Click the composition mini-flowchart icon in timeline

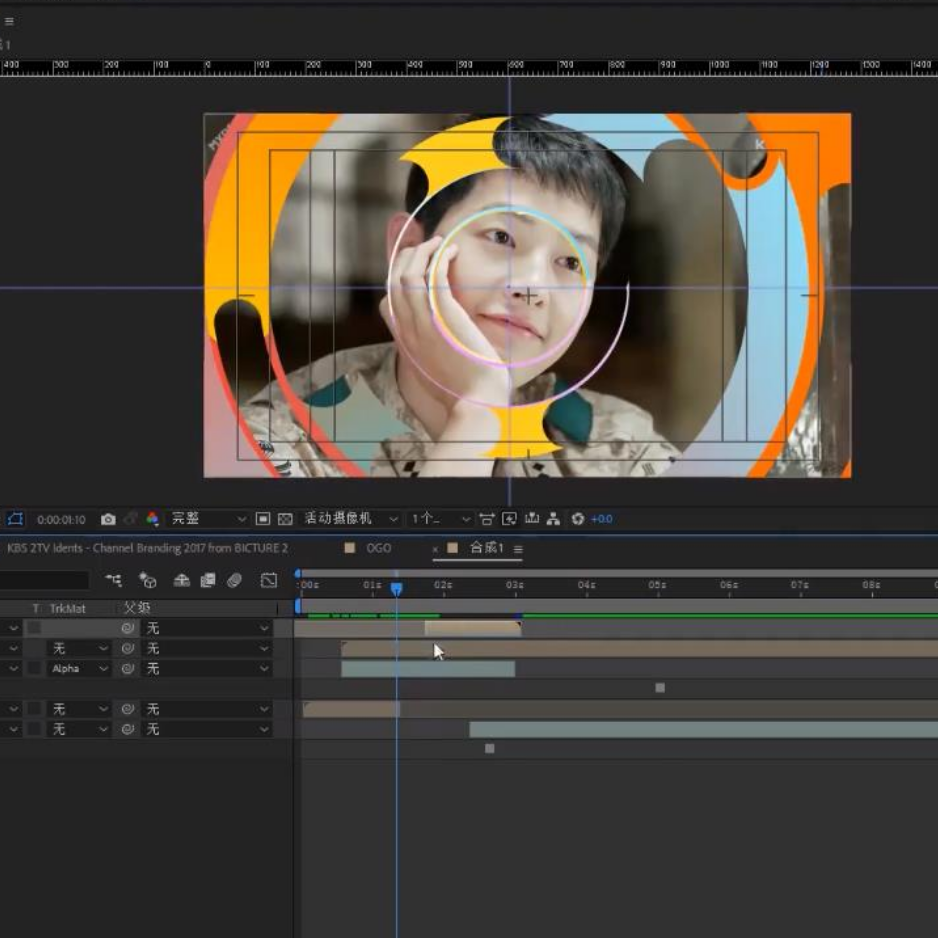click(114, 580)
